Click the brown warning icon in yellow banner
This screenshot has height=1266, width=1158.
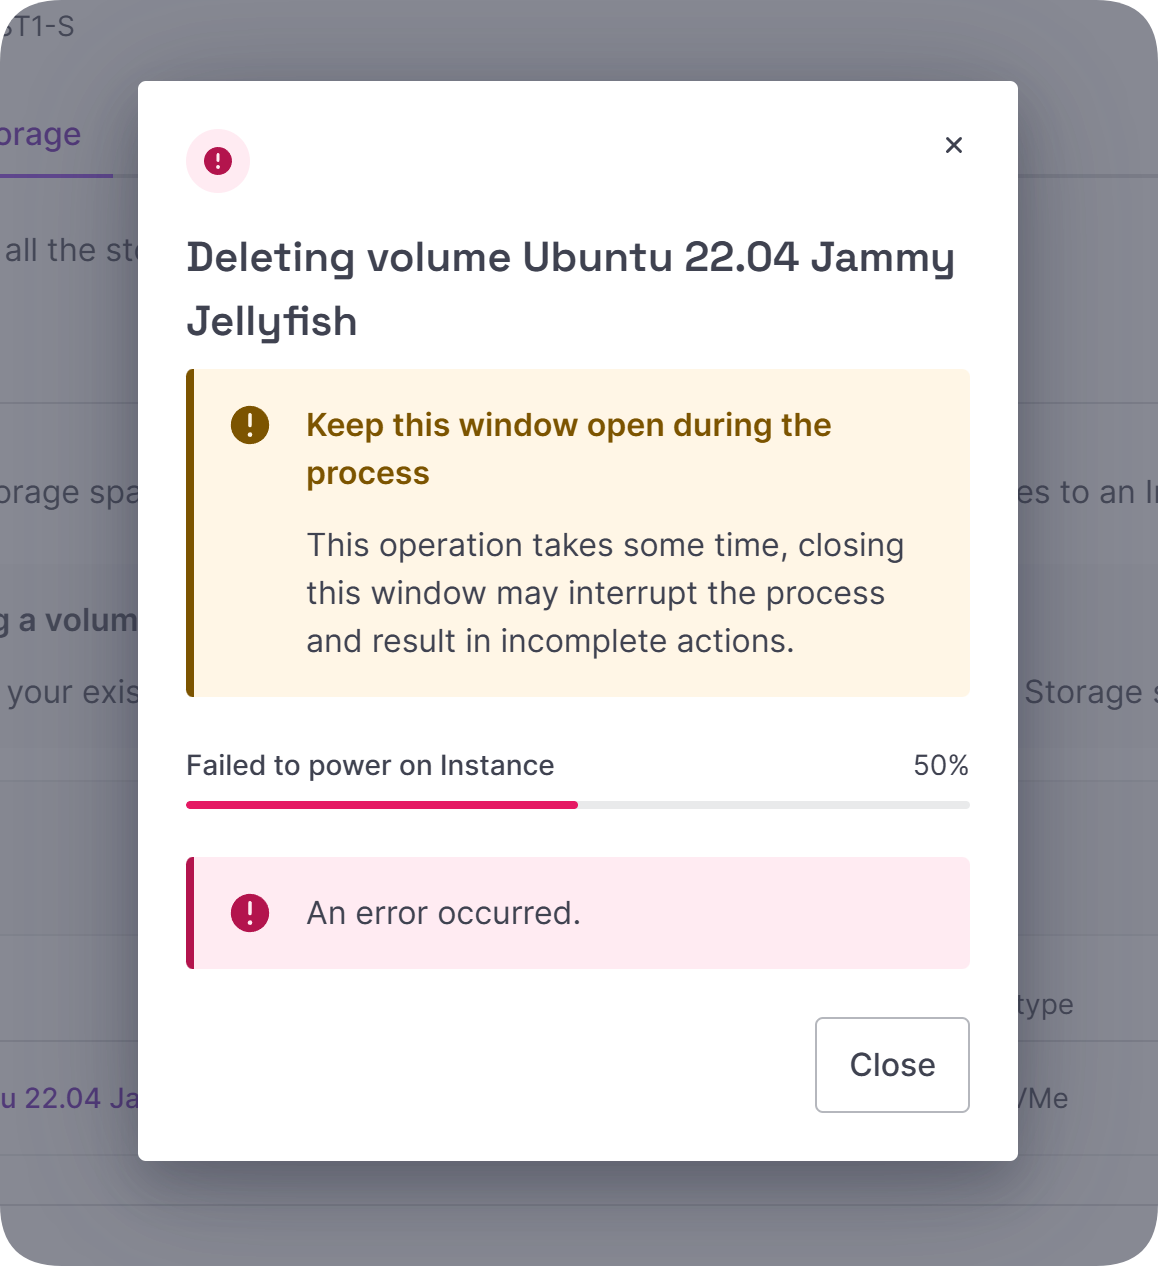click(250, 425)
